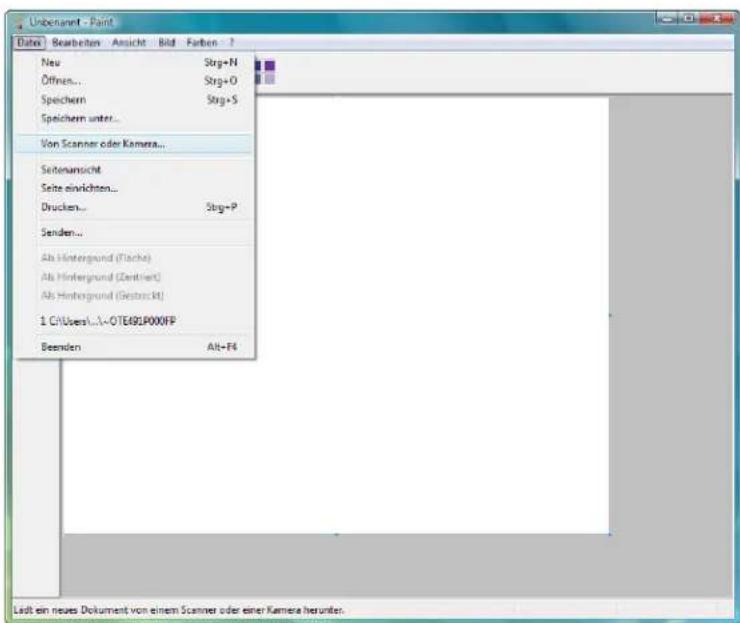Close the open Datei menu header

(x=29, y=42)
